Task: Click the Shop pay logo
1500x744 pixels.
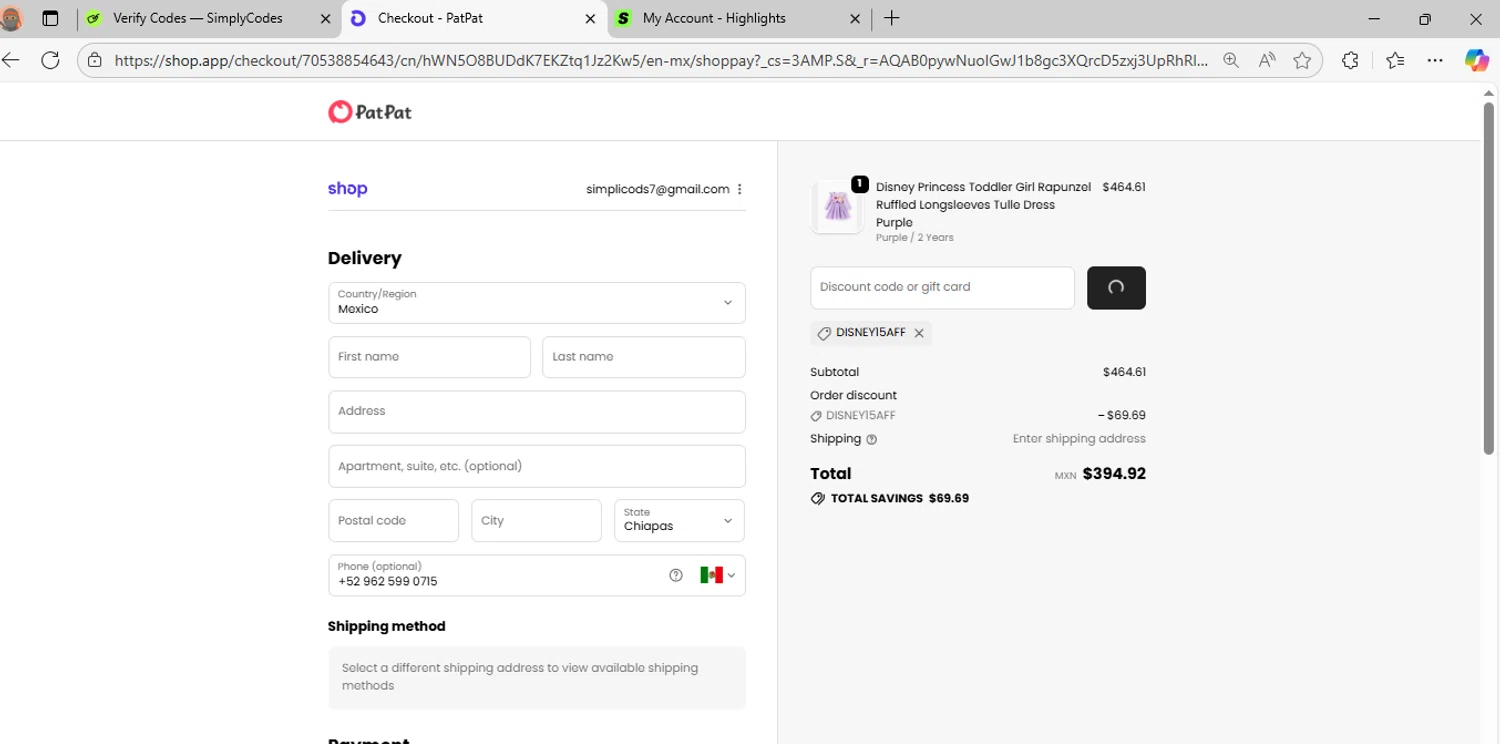Action: tap(347, 188)
